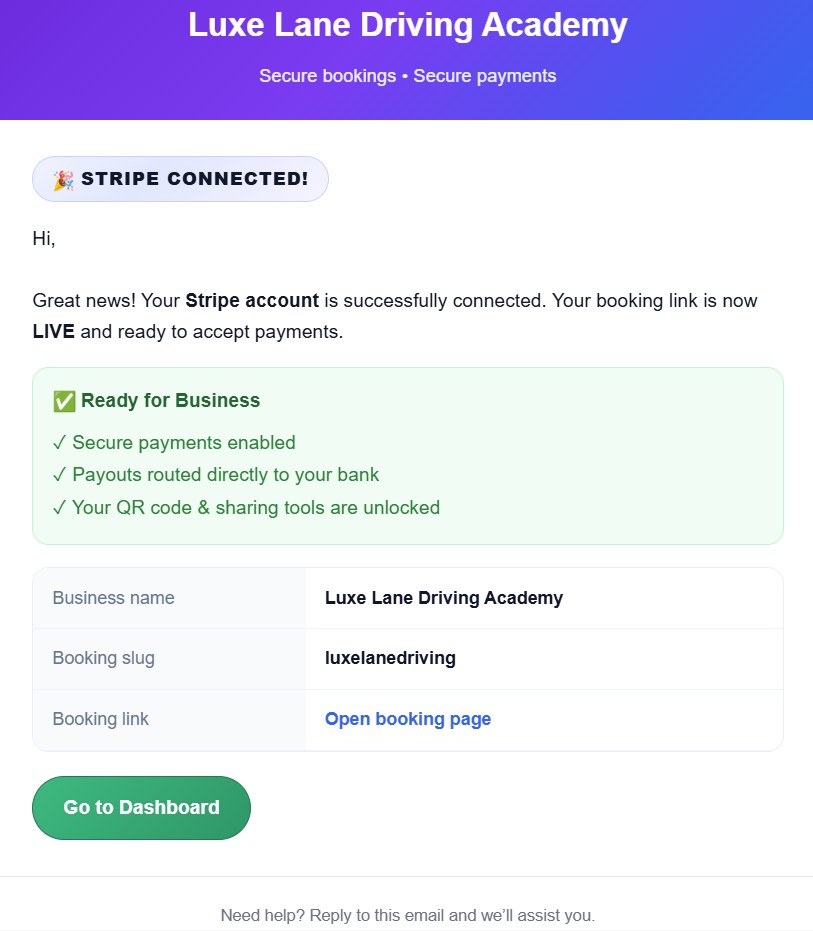Click the luxelanedriving slug value
This screenshot has height=931, width=813.
[389, 658]
